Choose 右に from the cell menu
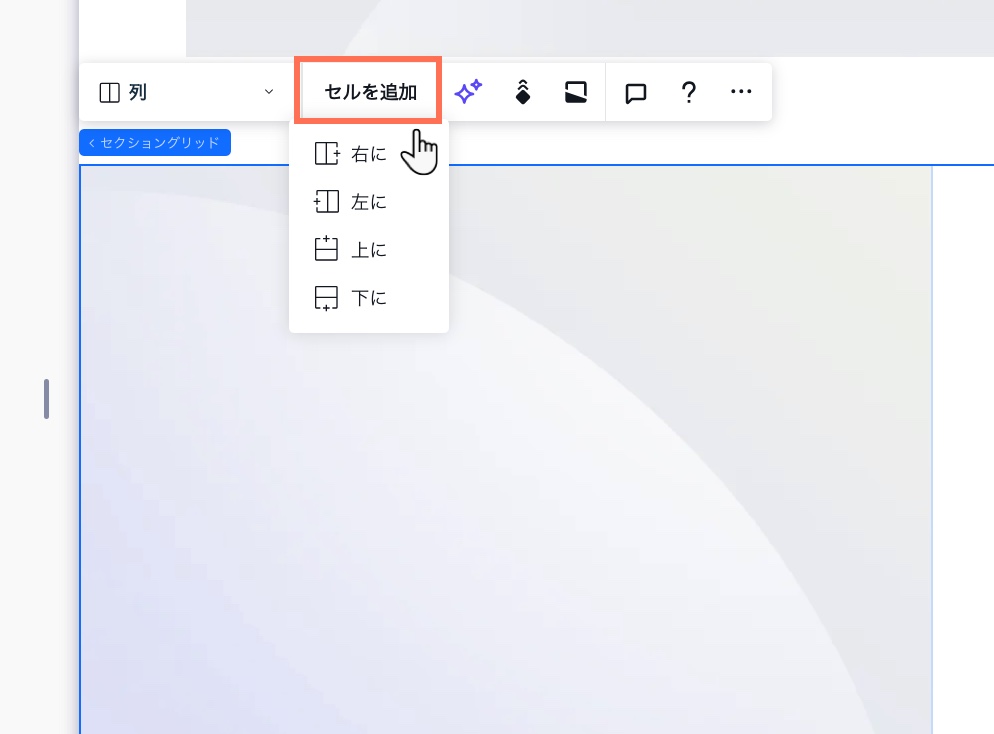Image resolution: width=994 pixels, height=734 pixels. [x=369, y=153]
